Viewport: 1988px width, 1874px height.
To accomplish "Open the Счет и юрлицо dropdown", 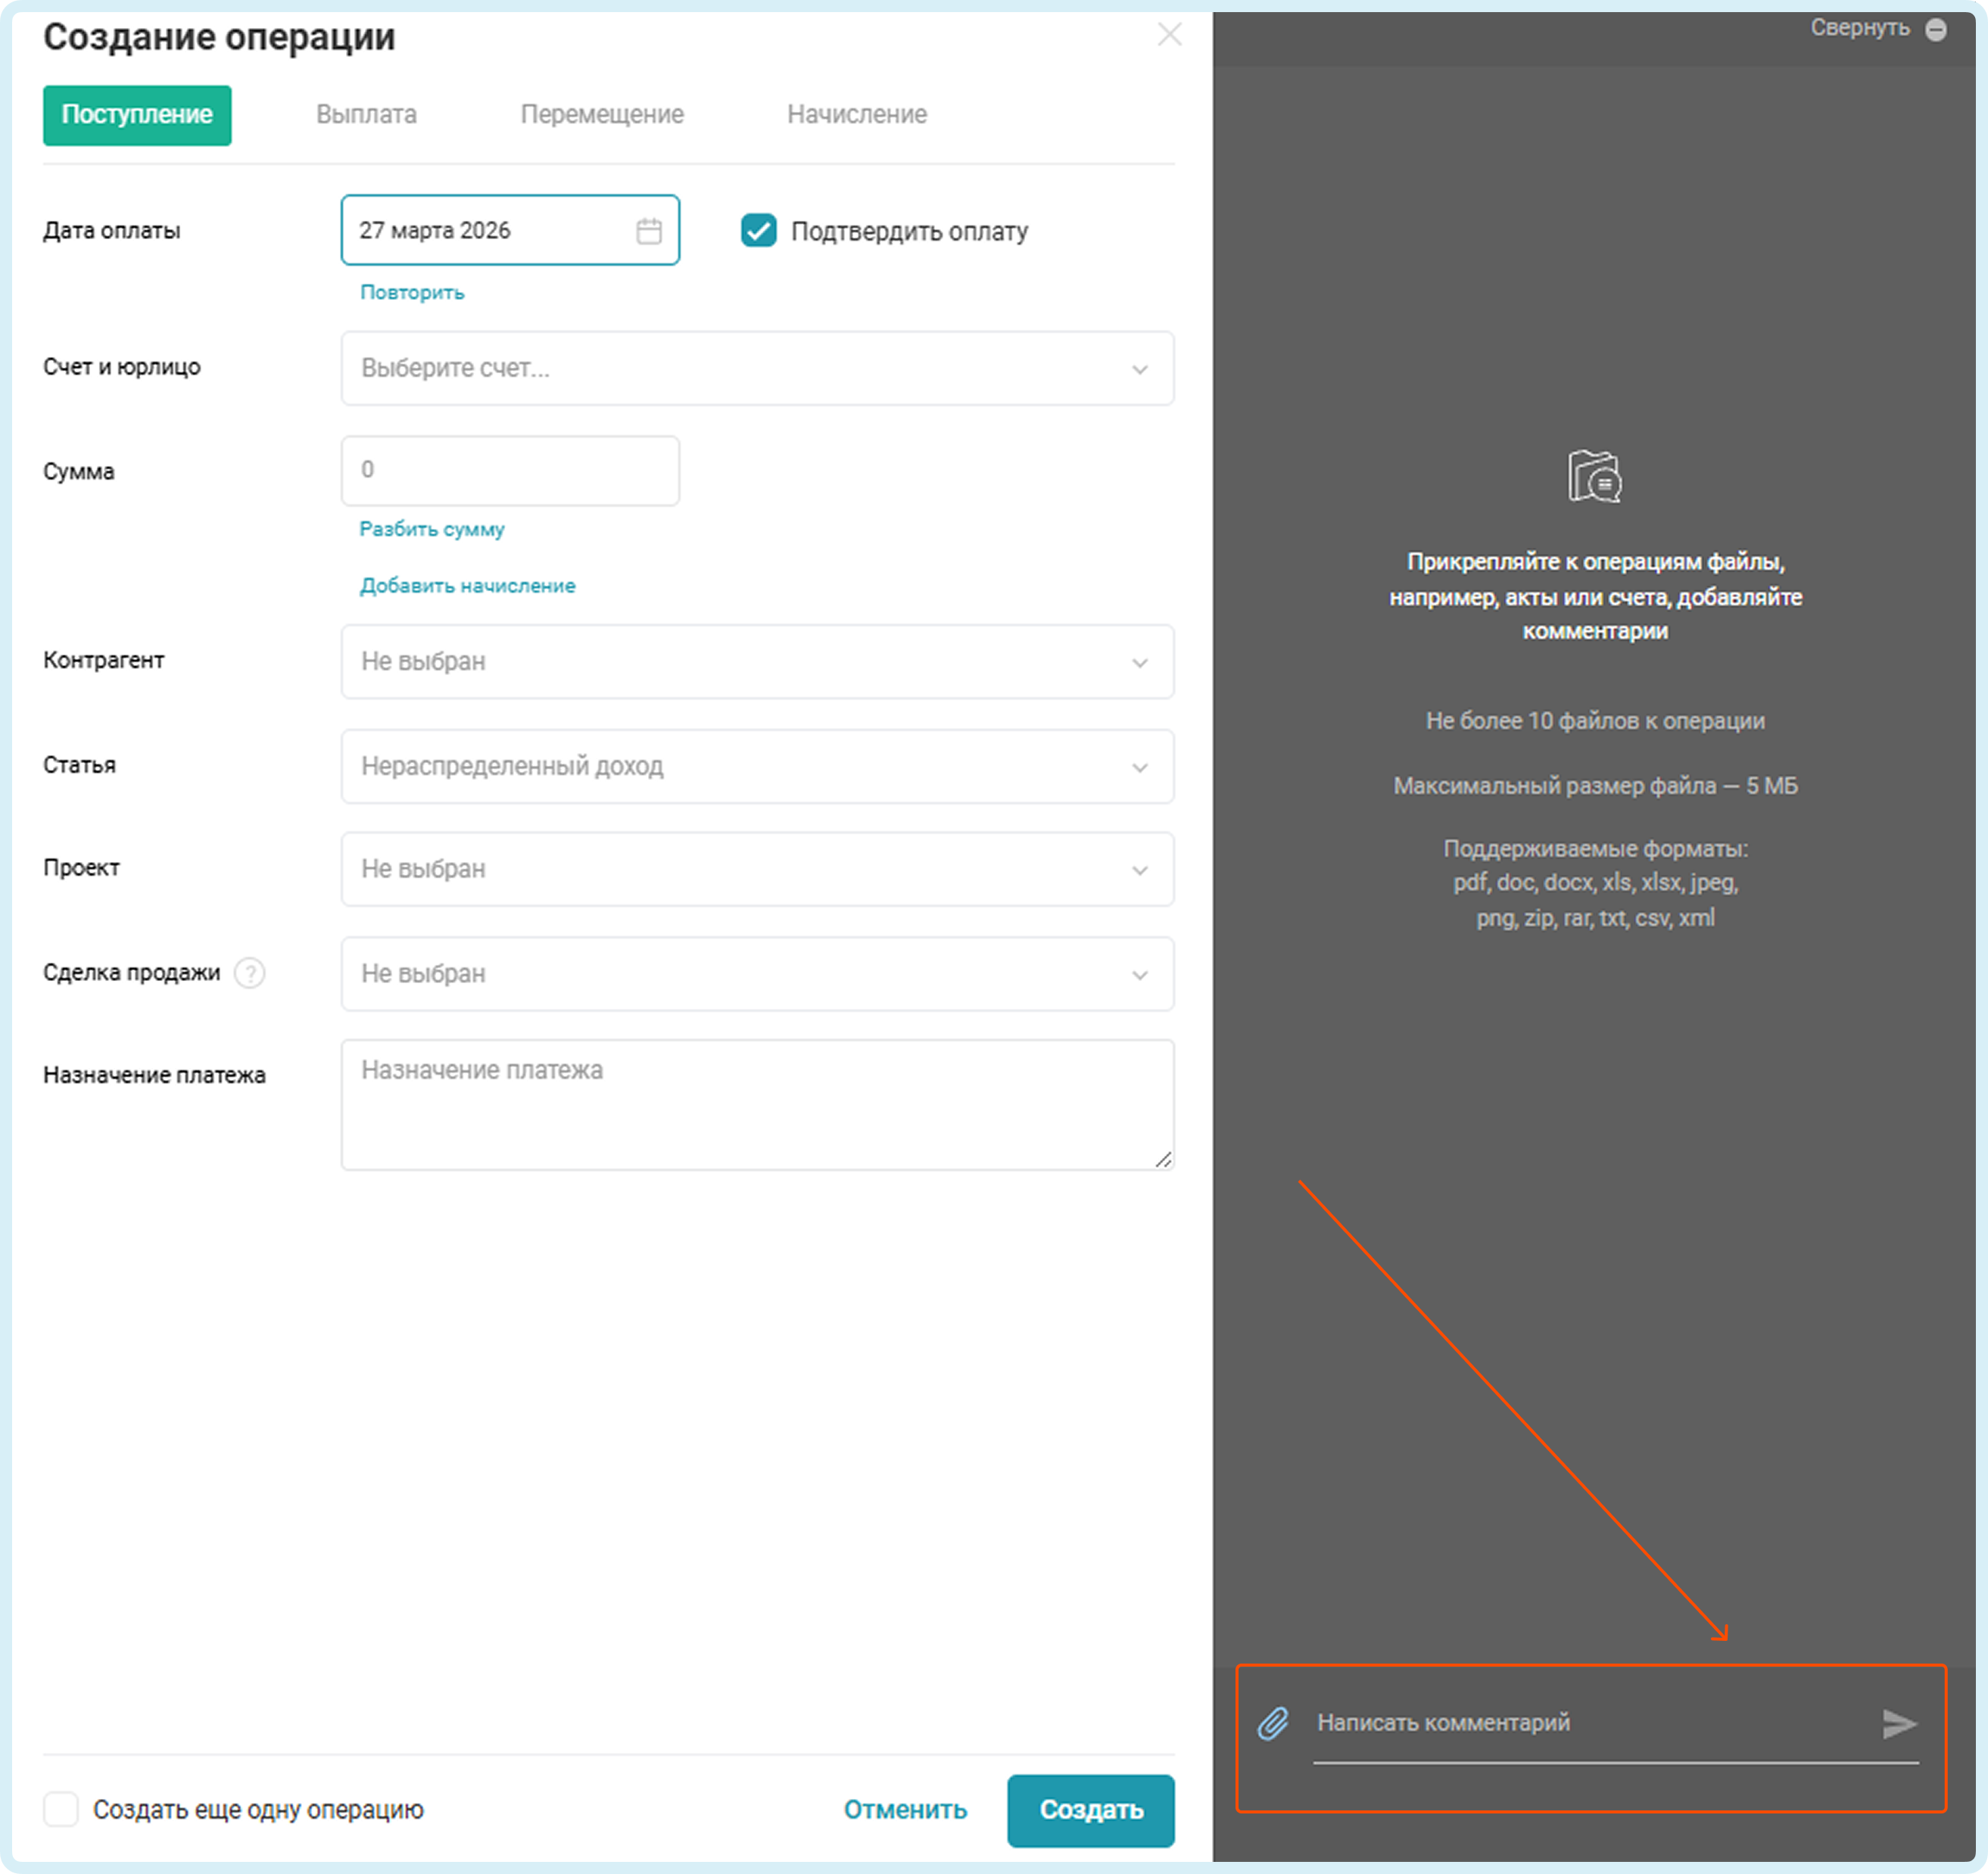I will pyautogui.click(x=757, y=368).
